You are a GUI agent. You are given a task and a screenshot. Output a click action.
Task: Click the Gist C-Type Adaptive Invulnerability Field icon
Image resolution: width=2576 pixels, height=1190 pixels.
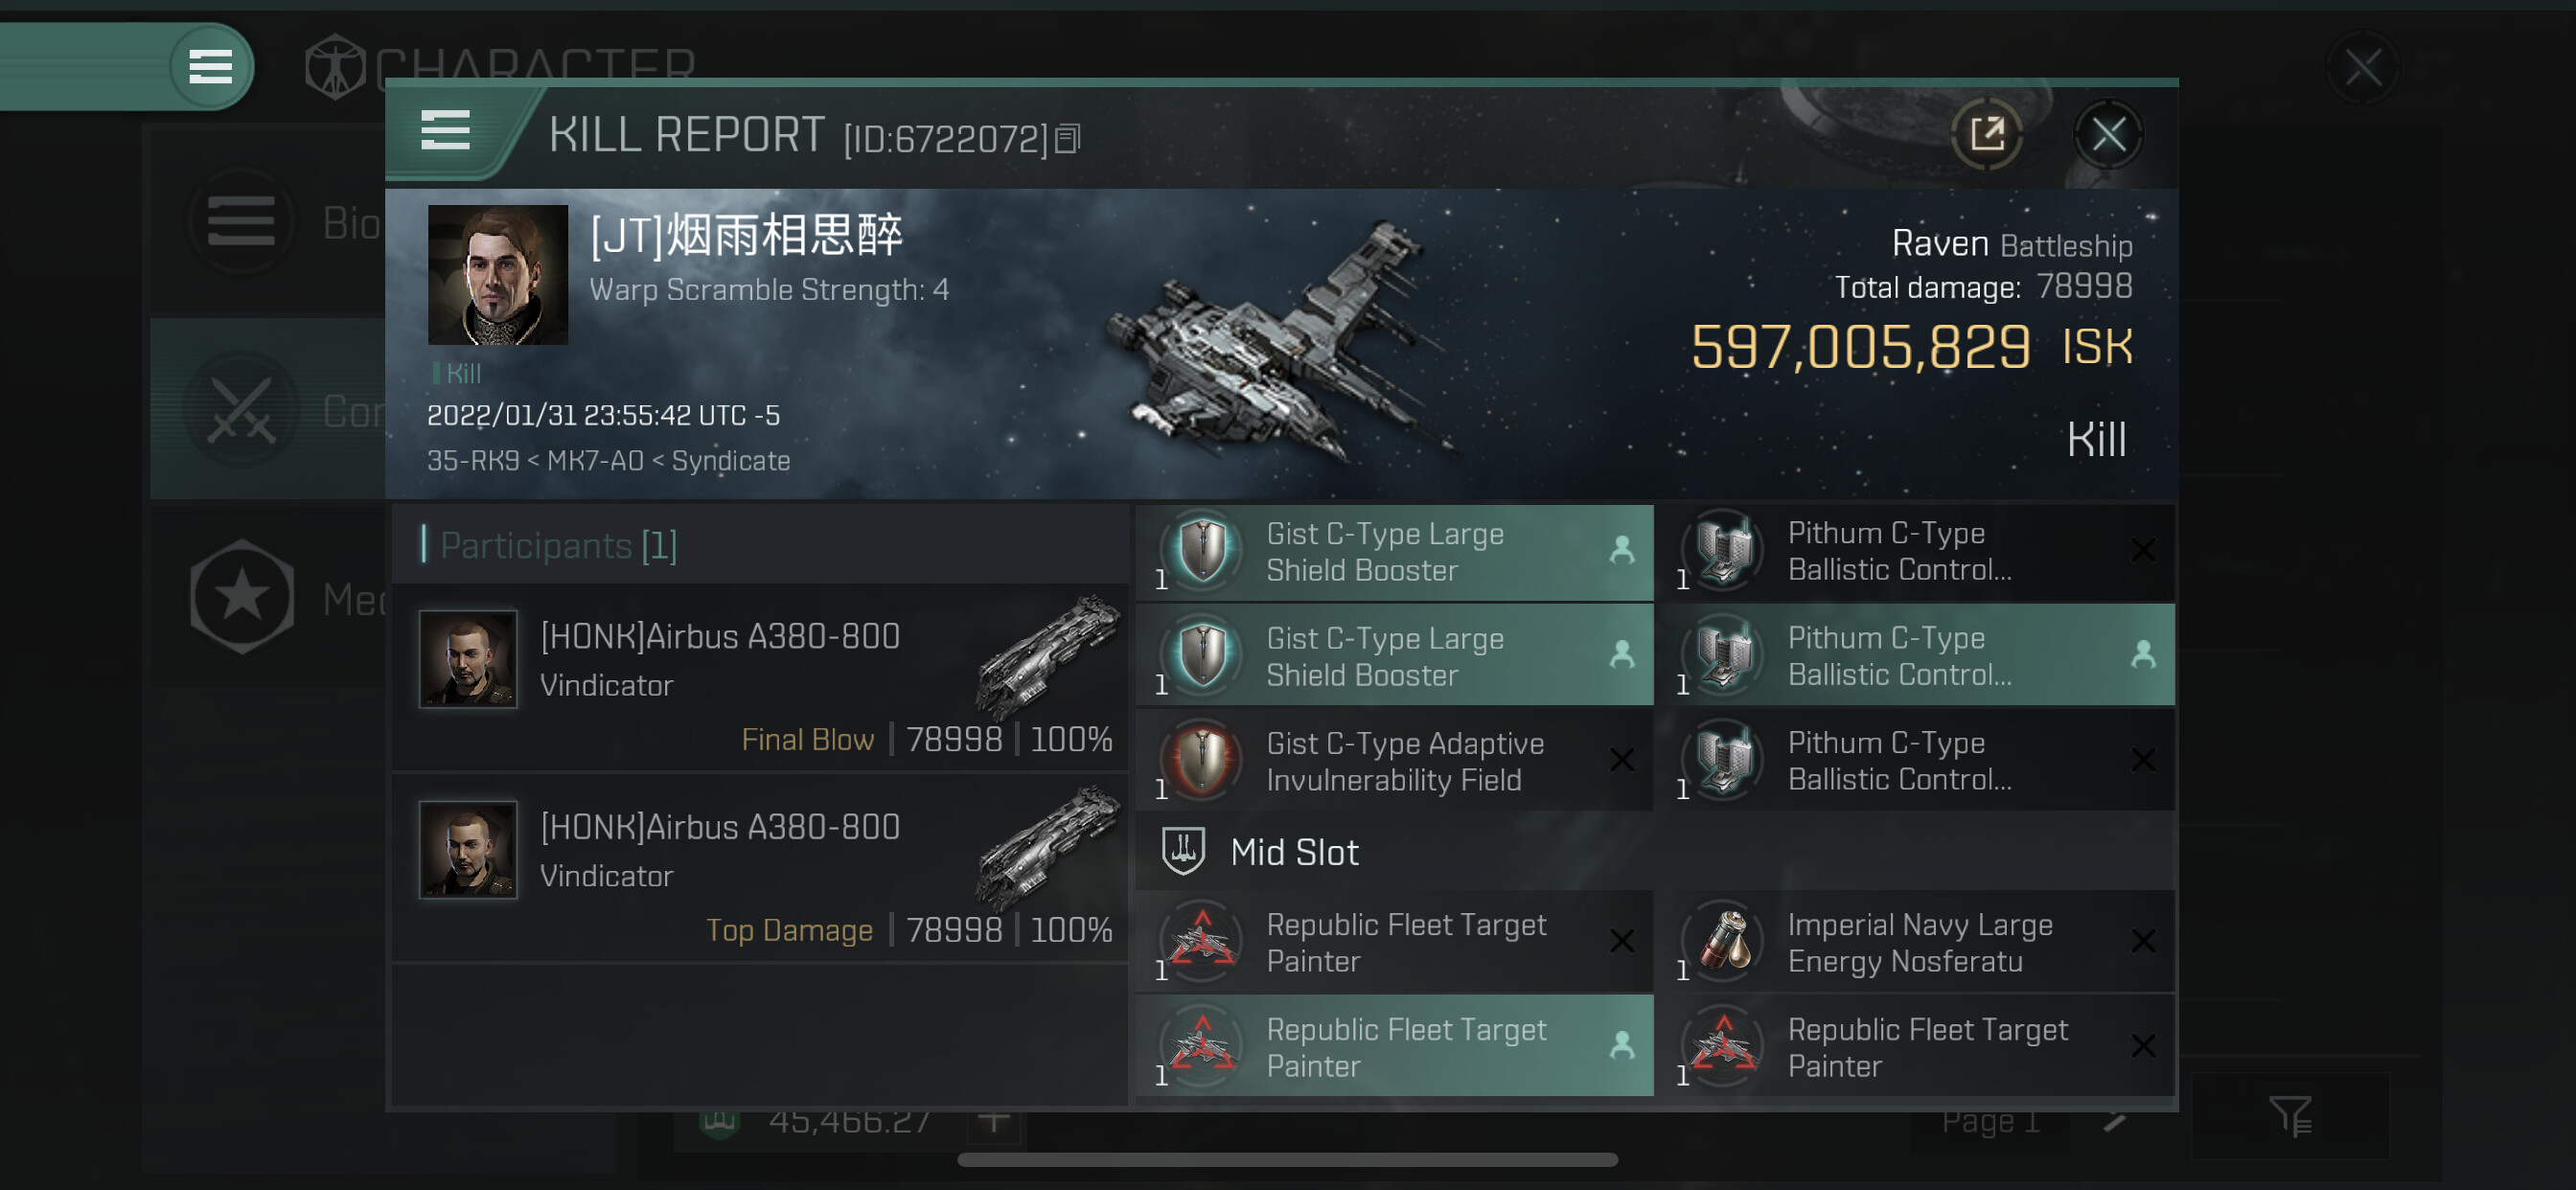point(1203,759)
